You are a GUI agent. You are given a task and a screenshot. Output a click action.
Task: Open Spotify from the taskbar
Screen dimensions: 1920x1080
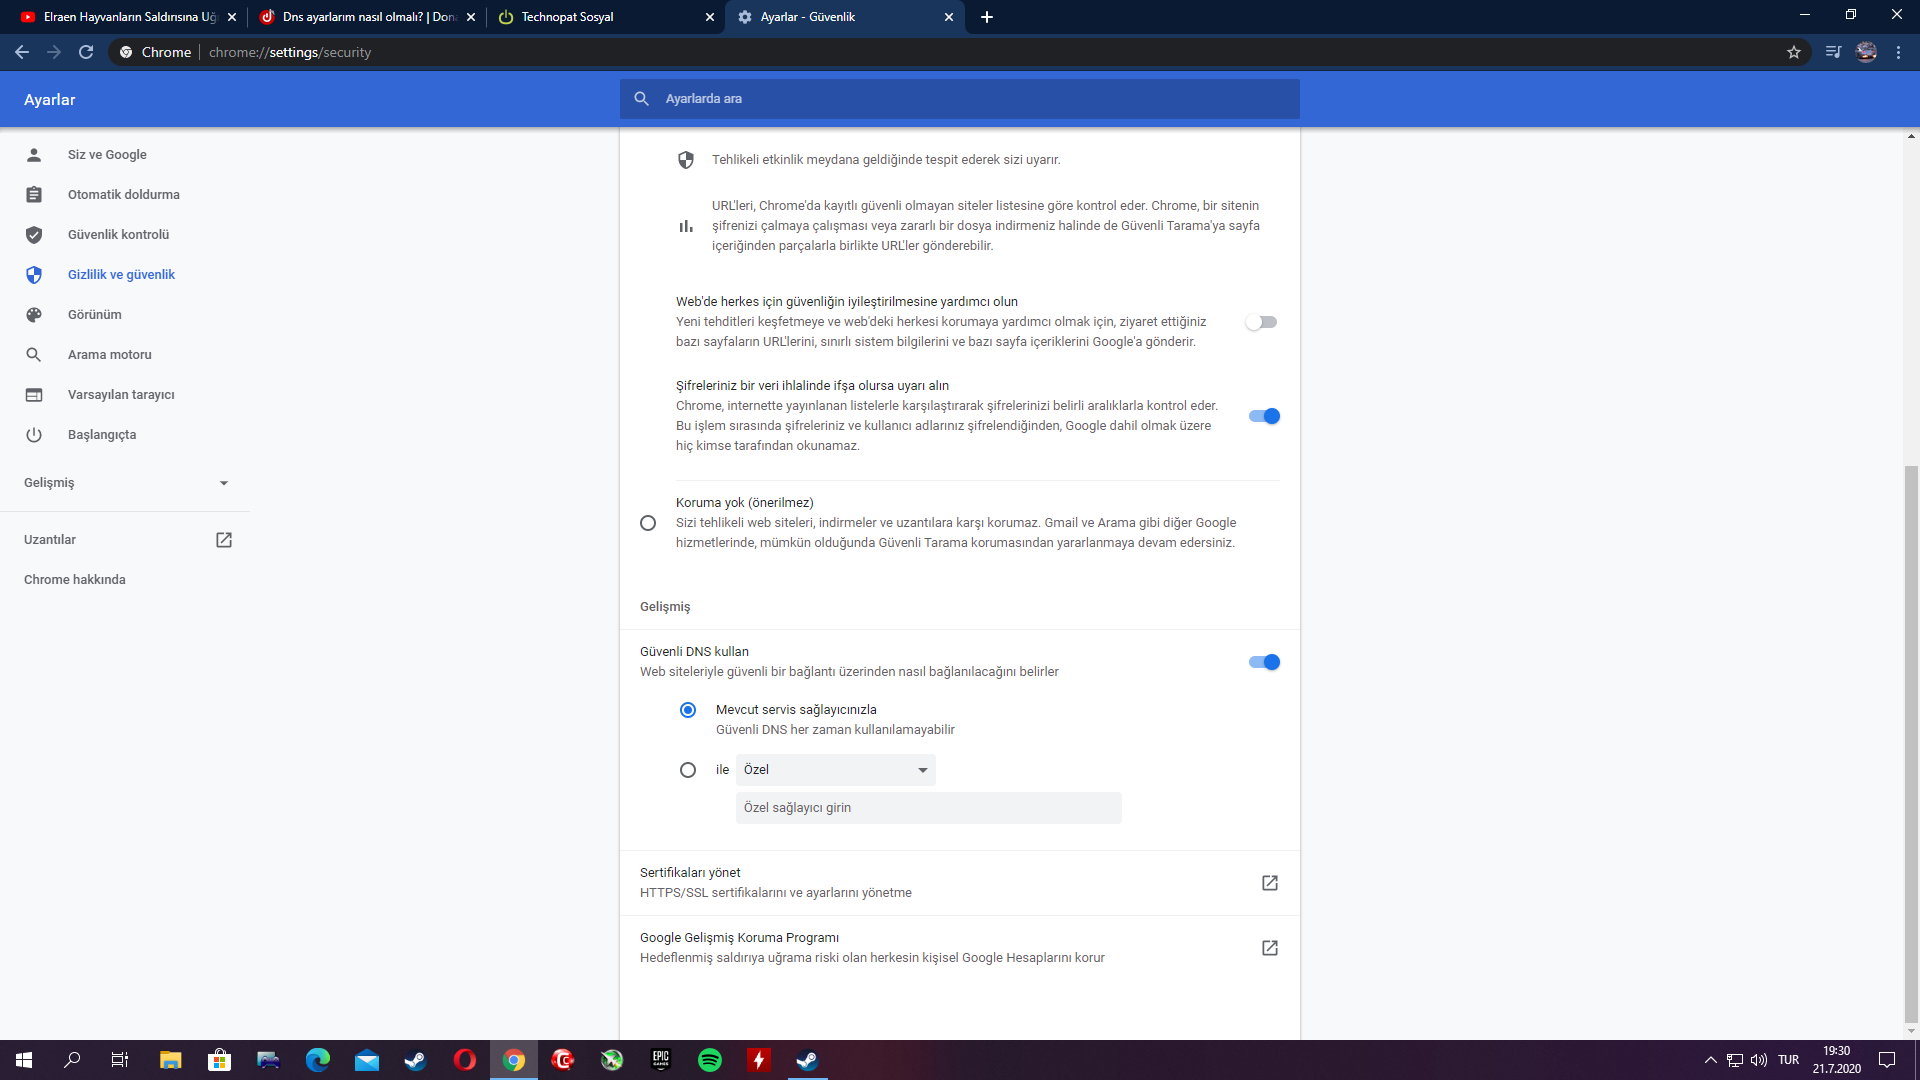(x=710, y=1060)
